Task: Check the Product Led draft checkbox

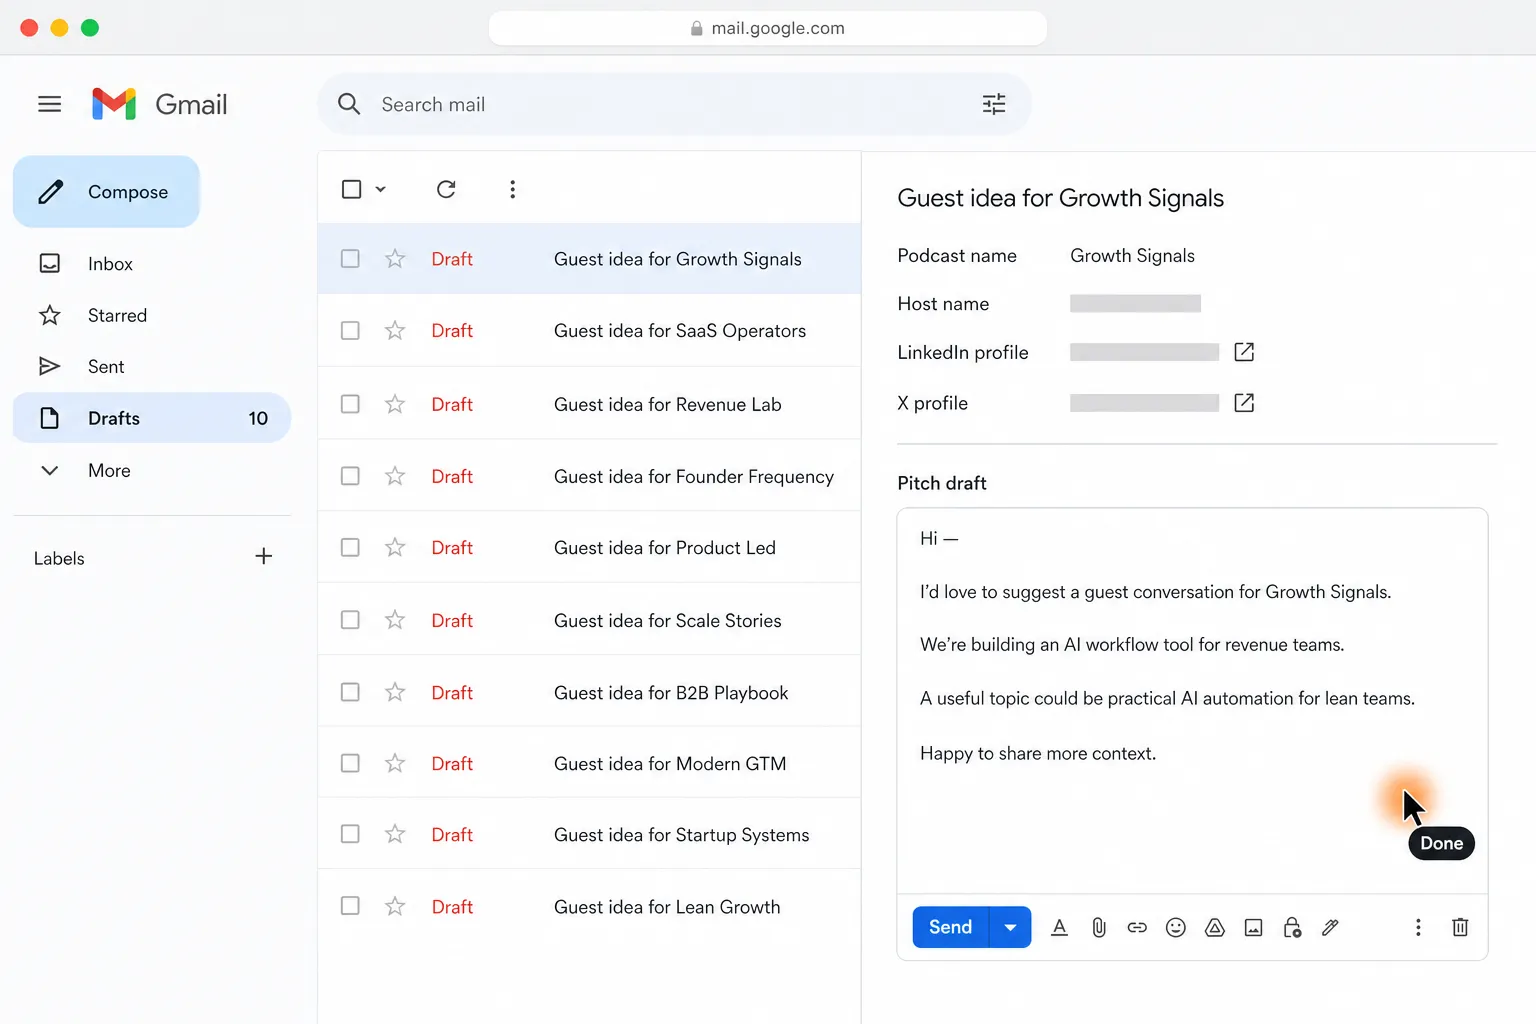Action: coord(350,547)
